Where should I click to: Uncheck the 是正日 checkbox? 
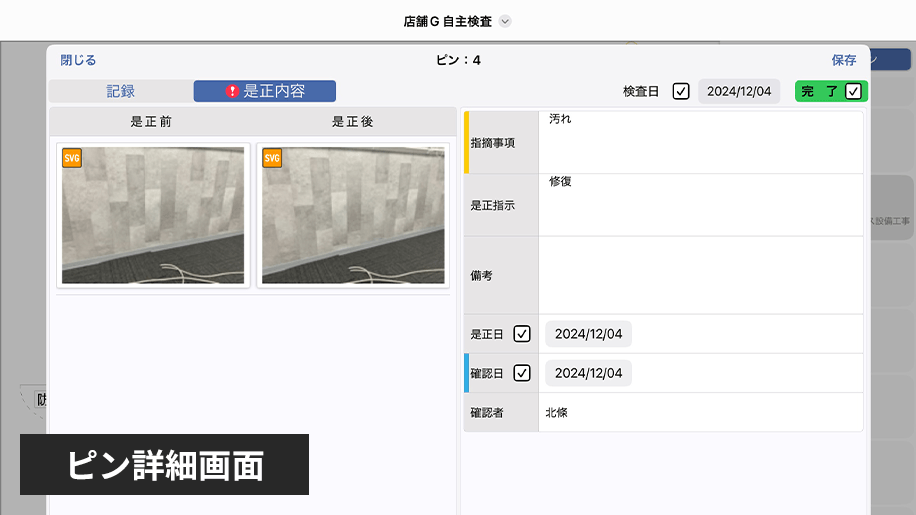point(522,334)
